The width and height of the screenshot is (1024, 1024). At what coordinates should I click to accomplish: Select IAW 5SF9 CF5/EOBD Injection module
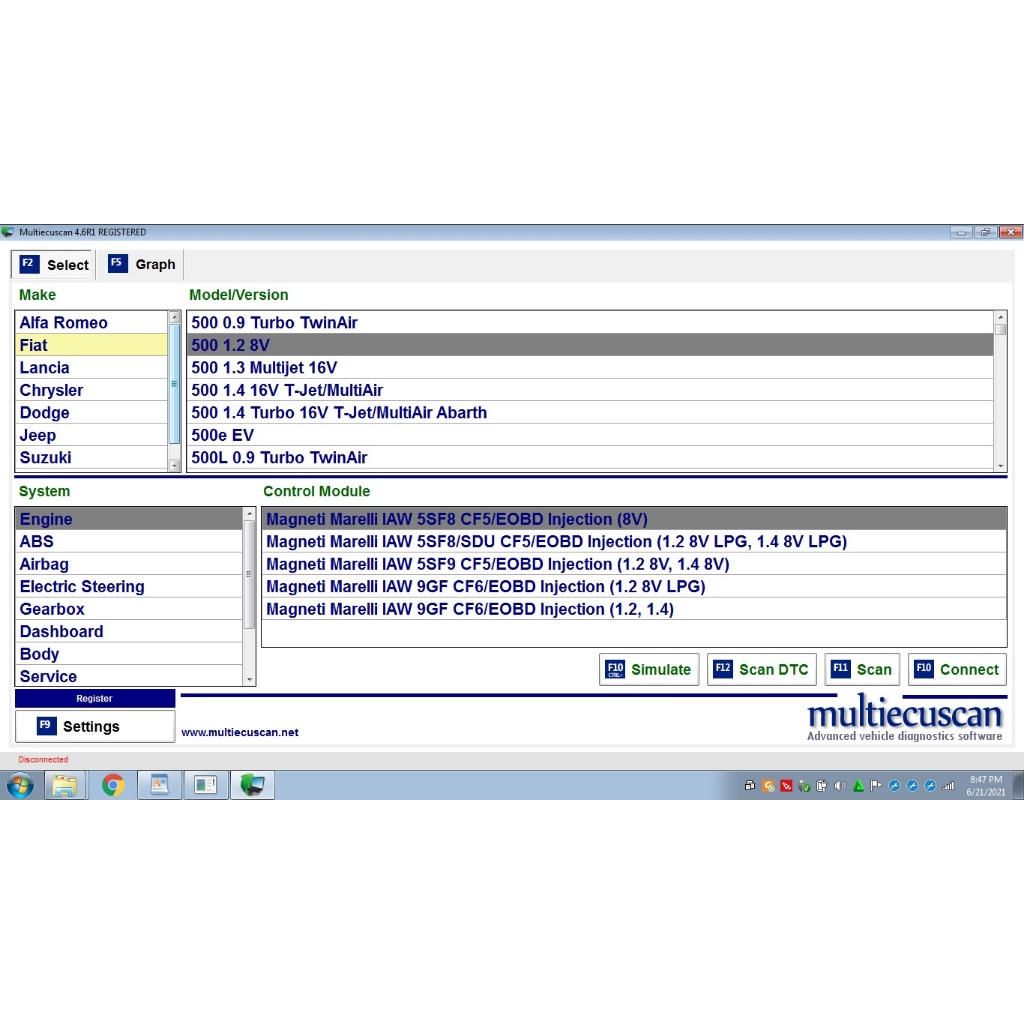click(634, 564)
